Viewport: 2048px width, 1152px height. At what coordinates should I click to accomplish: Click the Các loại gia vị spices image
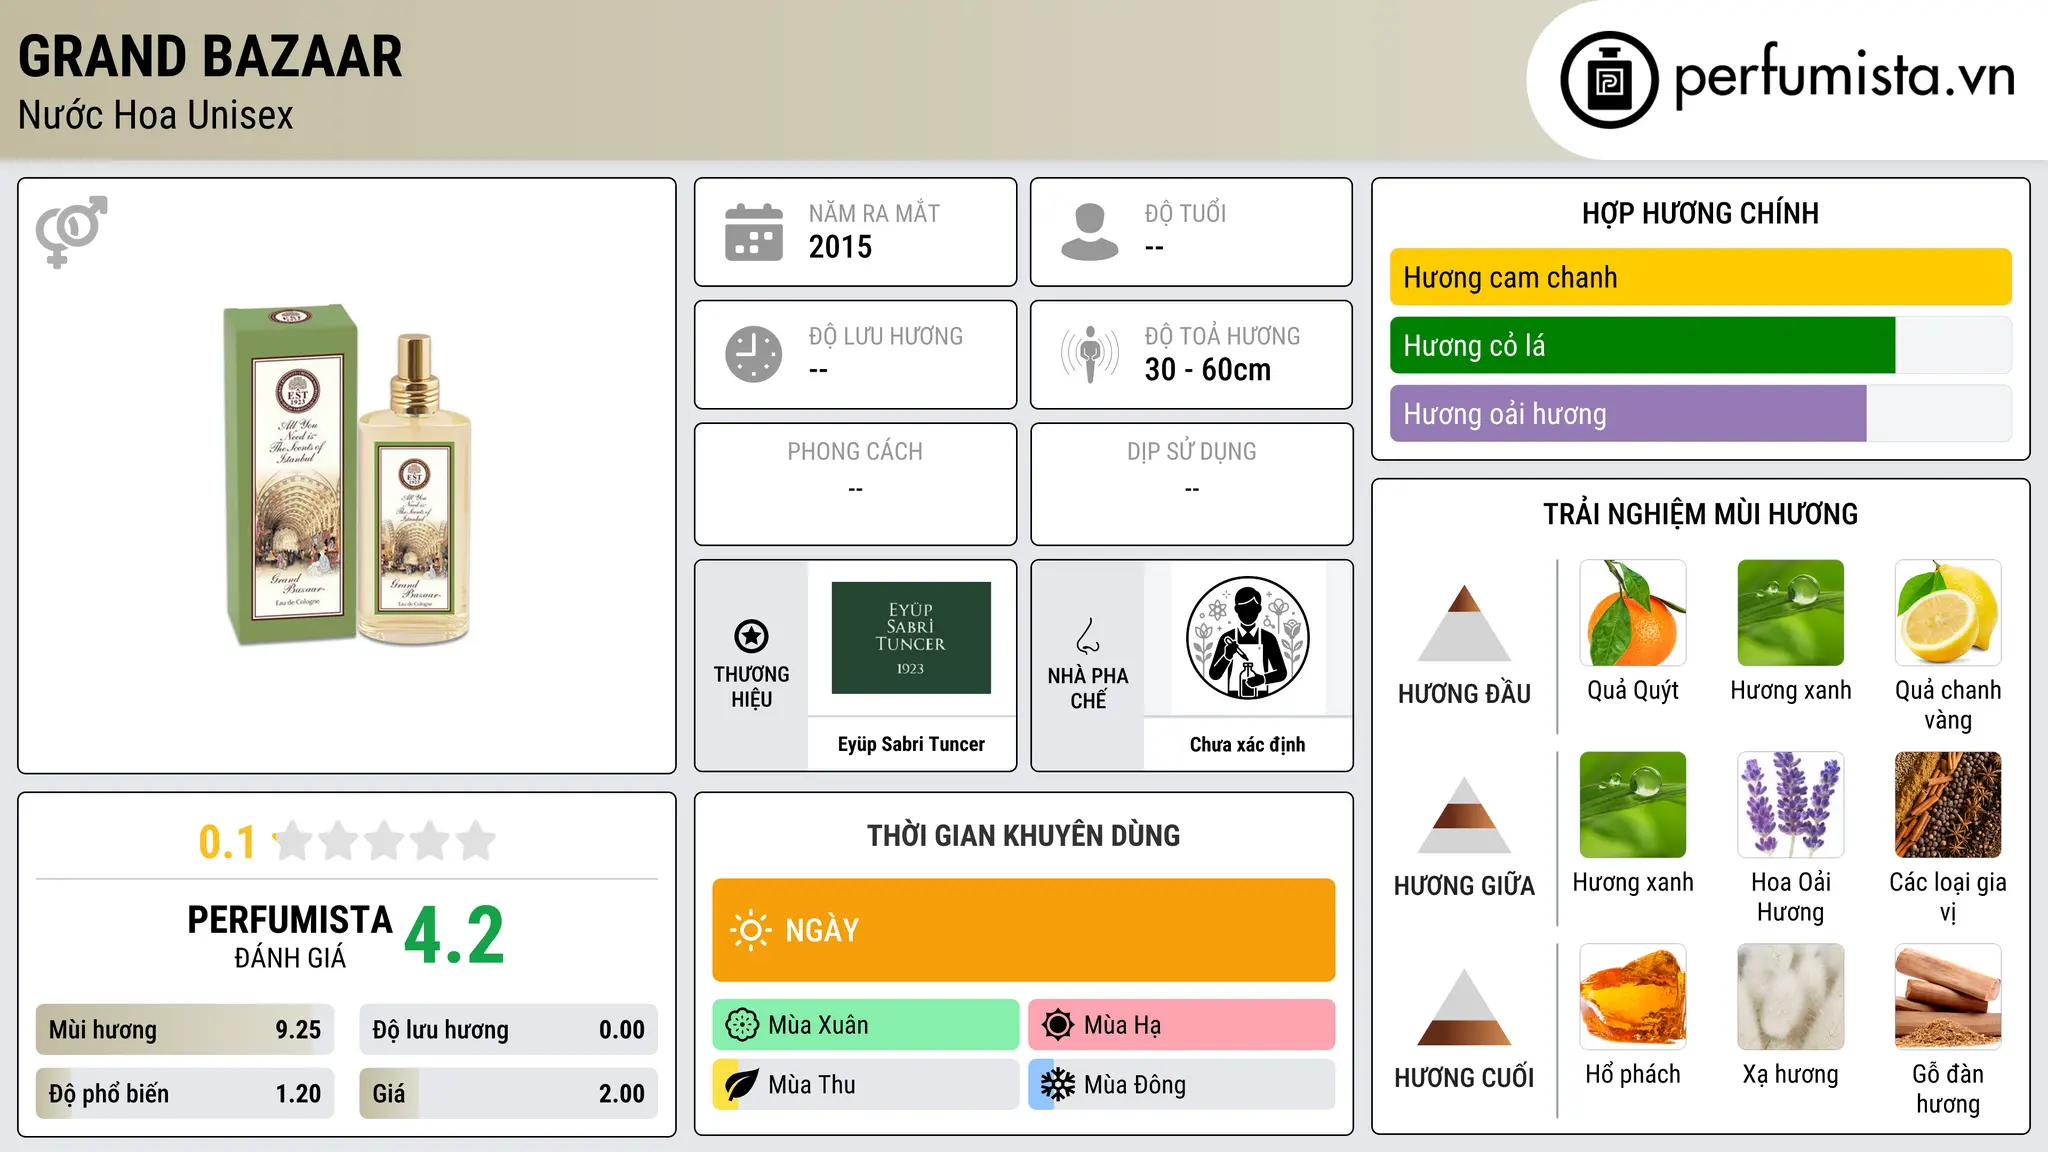coord(1948,805)
